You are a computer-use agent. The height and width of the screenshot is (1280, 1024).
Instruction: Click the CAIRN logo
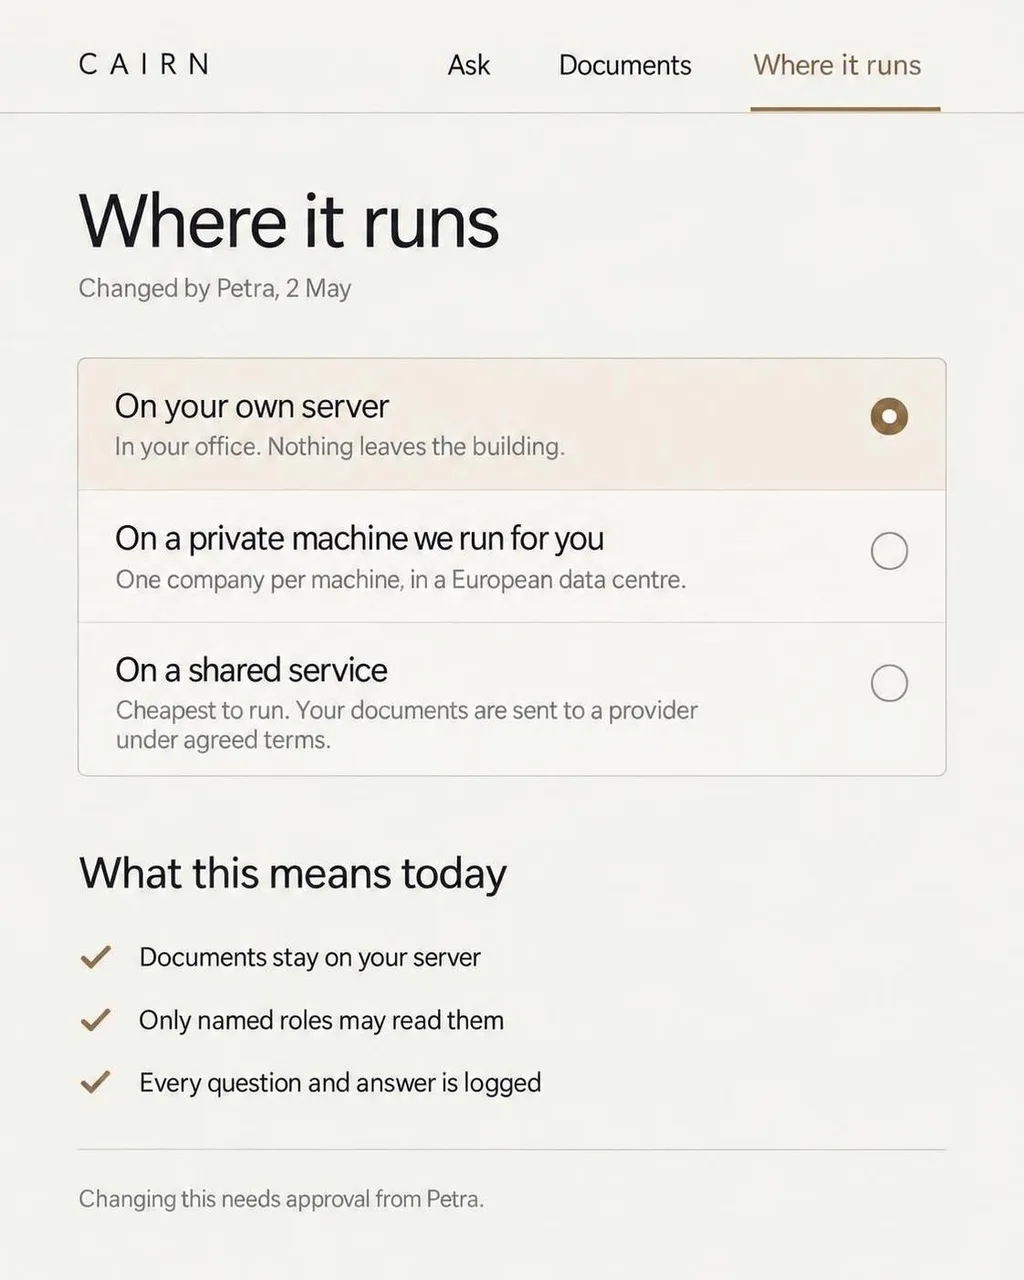[144, 65]
